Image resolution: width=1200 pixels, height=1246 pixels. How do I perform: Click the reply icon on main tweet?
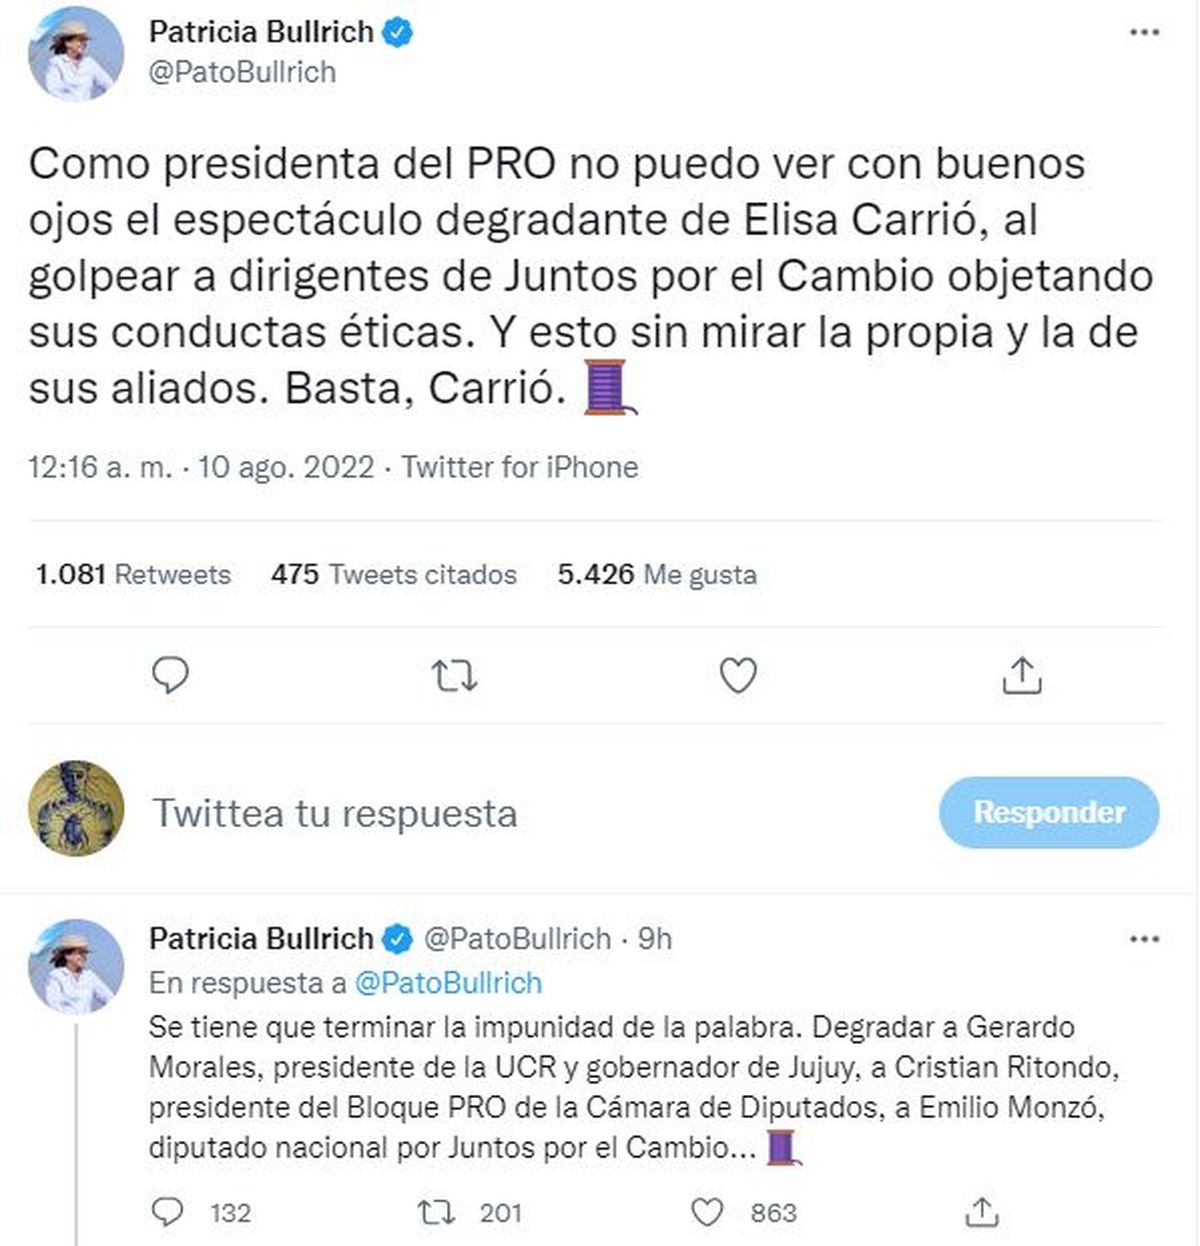170,676
